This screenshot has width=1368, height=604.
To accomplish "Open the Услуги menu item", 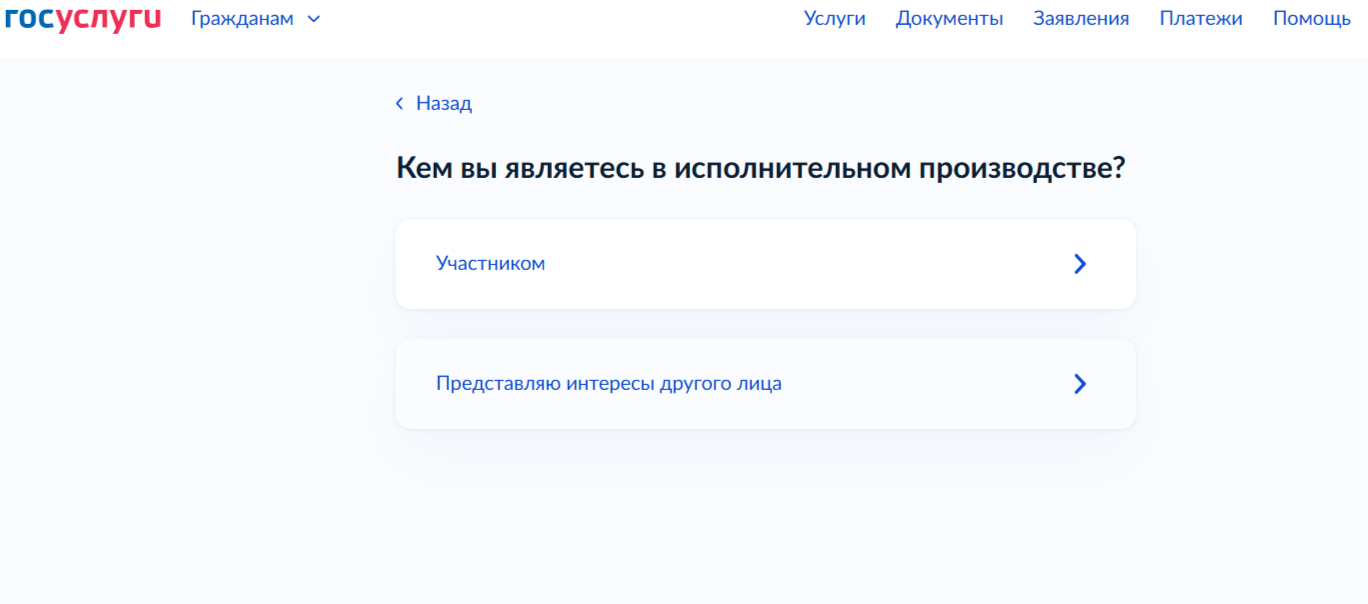I will click(x=834, y=18).
